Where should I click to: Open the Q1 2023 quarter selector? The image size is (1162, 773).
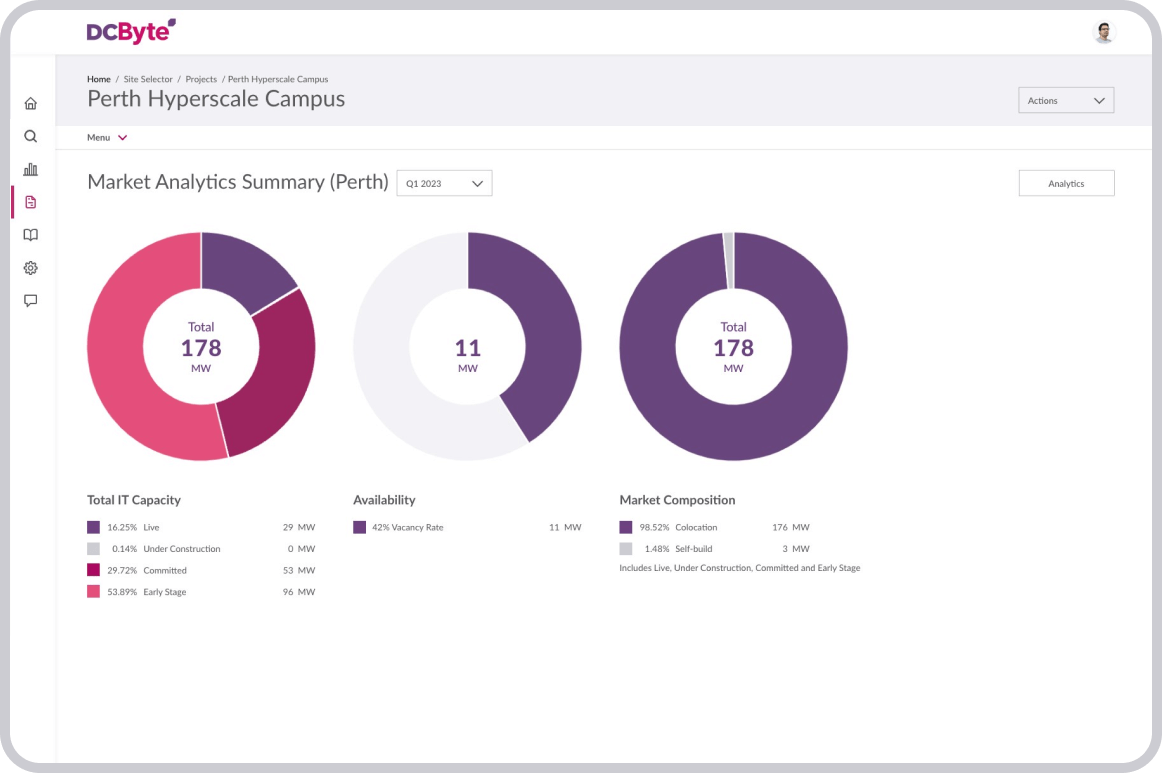(444, 183)
